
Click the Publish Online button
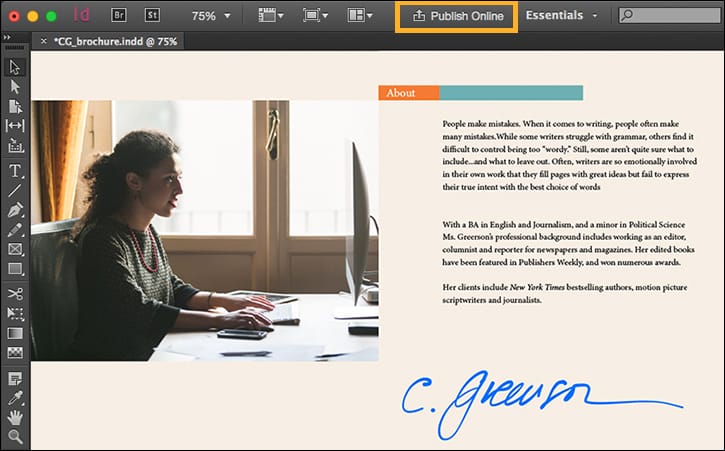pos(456,17)
